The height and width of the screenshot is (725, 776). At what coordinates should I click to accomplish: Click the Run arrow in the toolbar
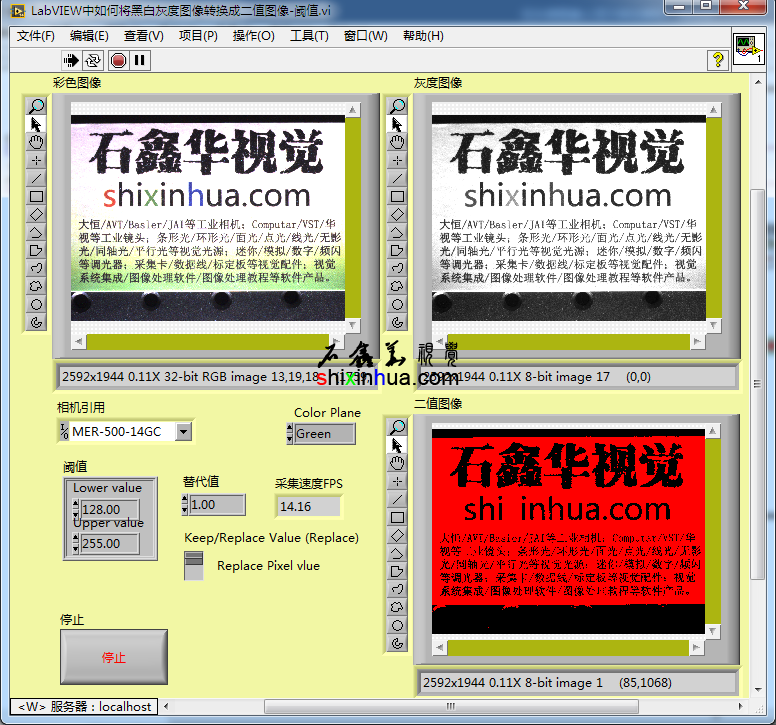[x=71, y=60]
